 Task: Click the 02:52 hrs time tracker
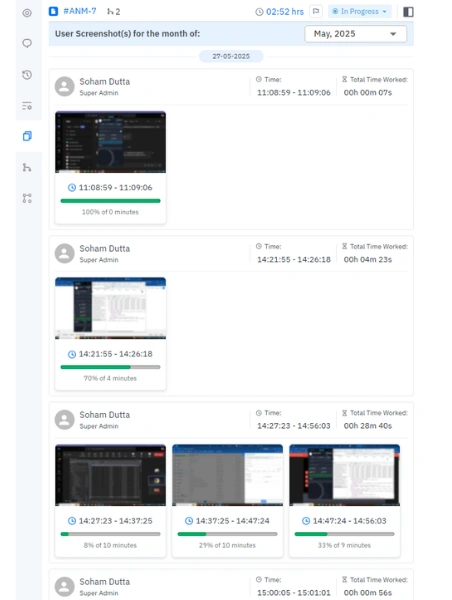(x=279, y=12)
